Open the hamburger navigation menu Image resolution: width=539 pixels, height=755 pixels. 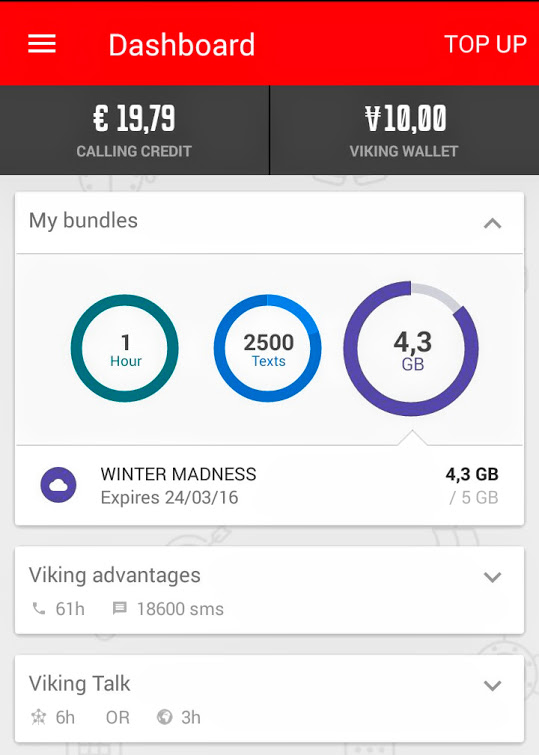(42, 44)
